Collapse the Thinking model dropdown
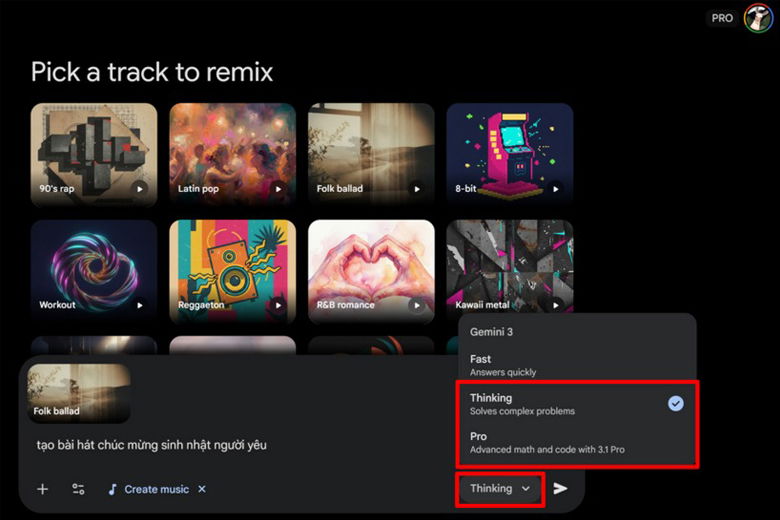The width and height of the screenshot is (780, 520). pos(501,489)
